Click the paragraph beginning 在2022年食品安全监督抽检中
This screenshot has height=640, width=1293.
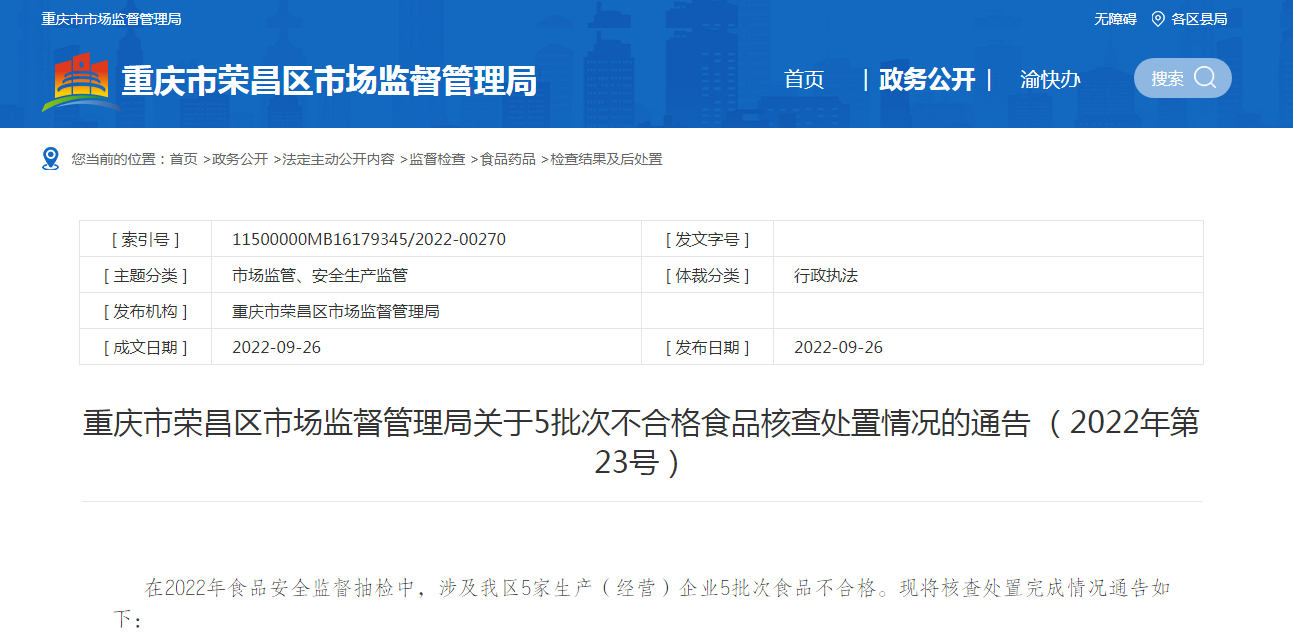pyautogui.click(x=641, y=604)
